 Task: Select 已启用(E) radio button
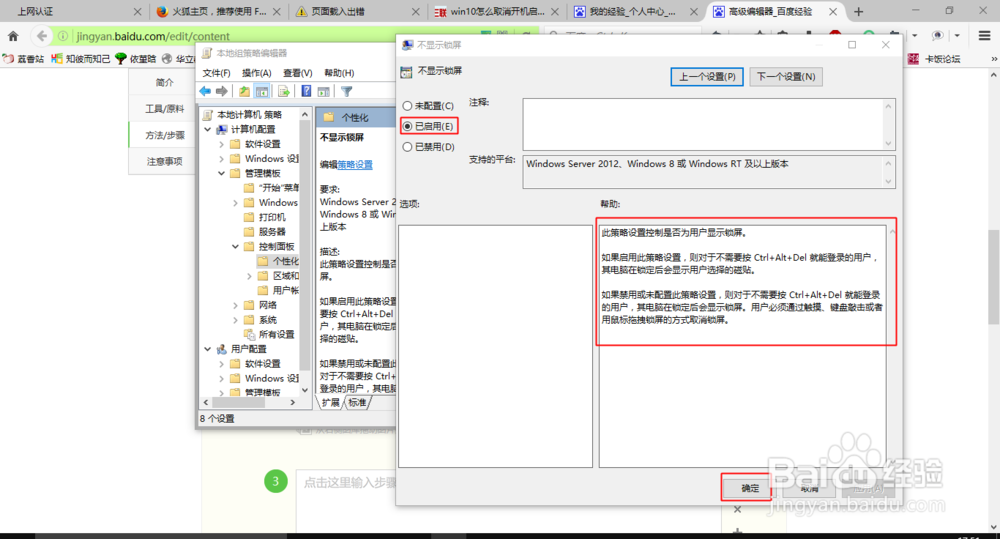pos(429,126)
